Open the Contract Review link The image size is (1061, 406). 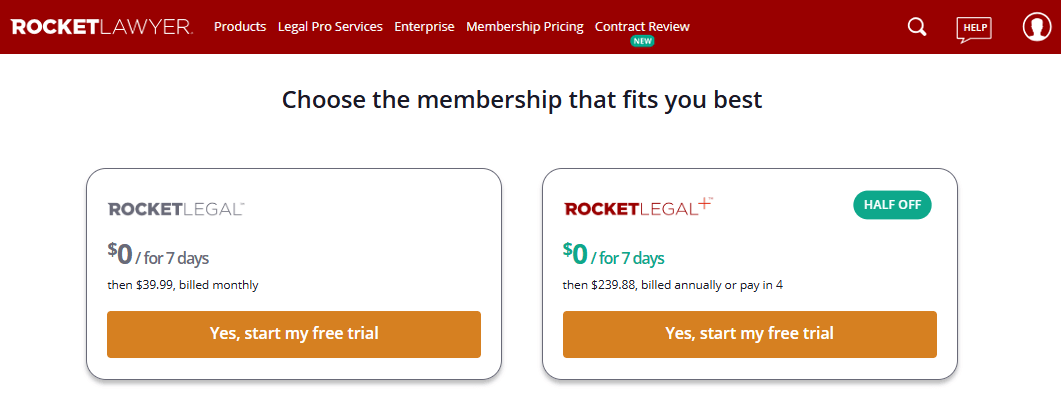coord(642,27)
